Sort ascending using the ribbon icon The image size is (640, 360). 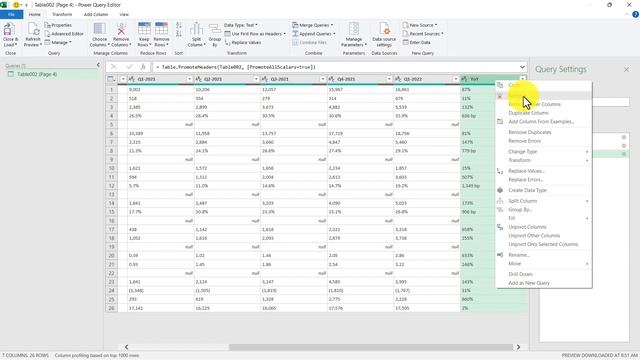[179, 25]
